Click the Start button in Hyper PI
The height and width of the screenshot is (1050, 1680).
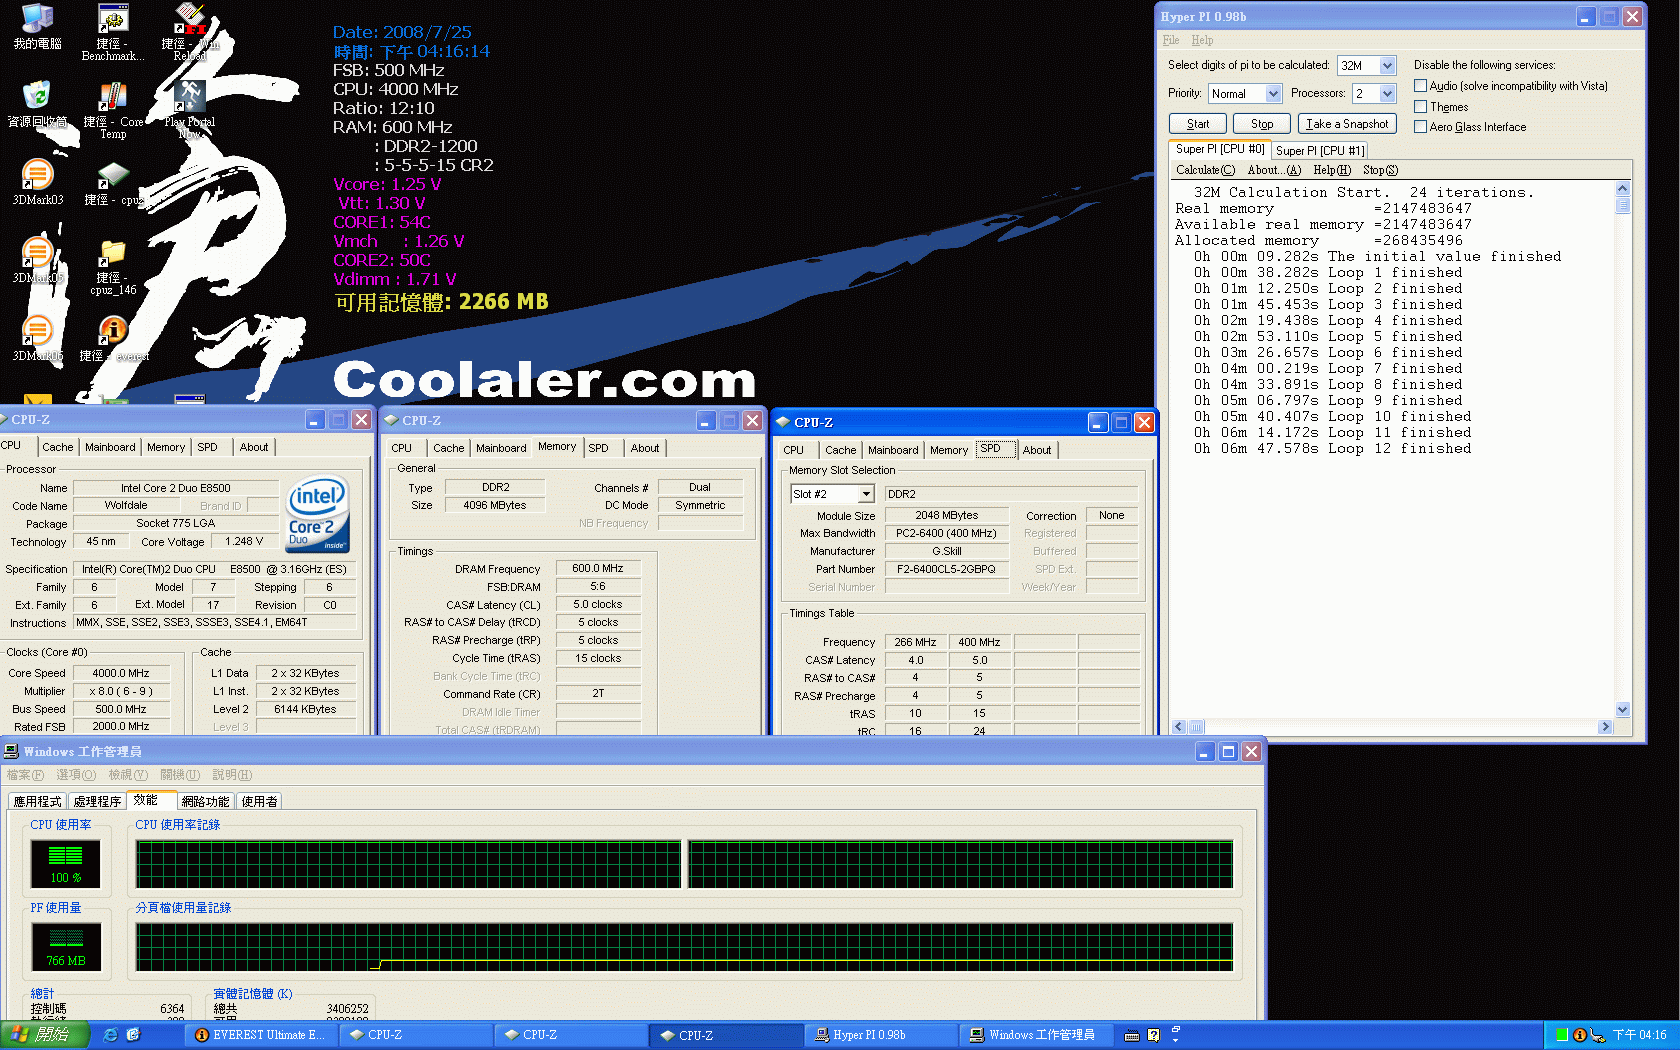coord(1198,124)
